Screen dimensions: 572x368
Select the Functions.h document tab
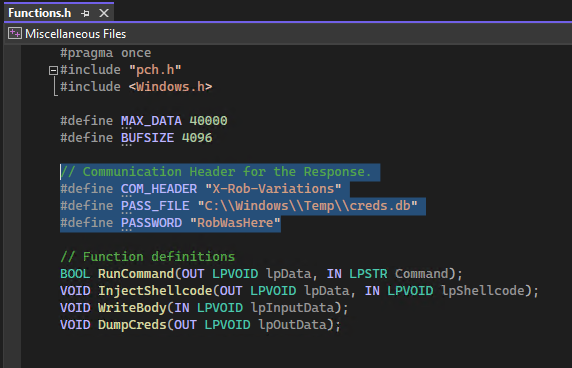40,13
